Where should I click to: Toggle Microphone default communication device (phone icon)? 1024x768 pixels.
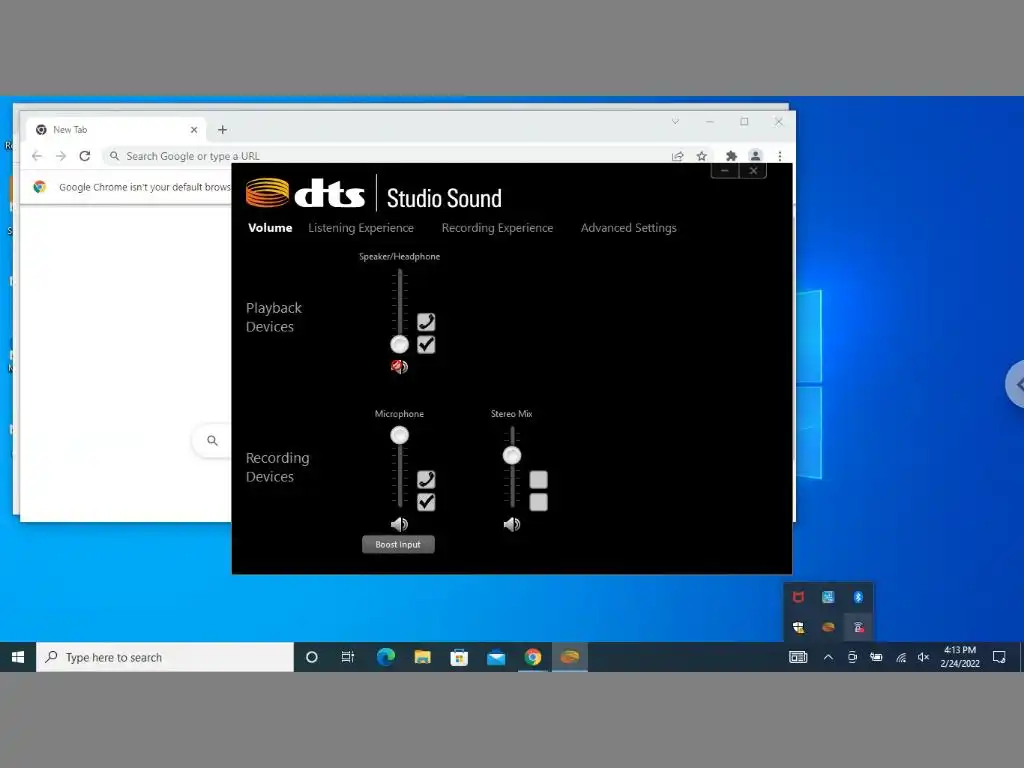point(426,479)
